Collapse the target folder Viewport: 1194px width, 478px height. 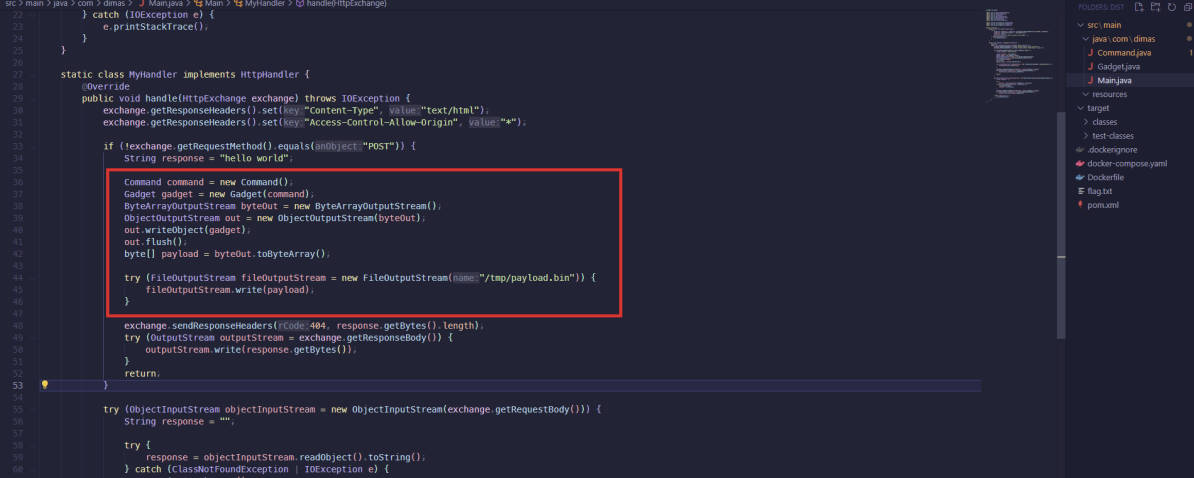point(1080,108)
